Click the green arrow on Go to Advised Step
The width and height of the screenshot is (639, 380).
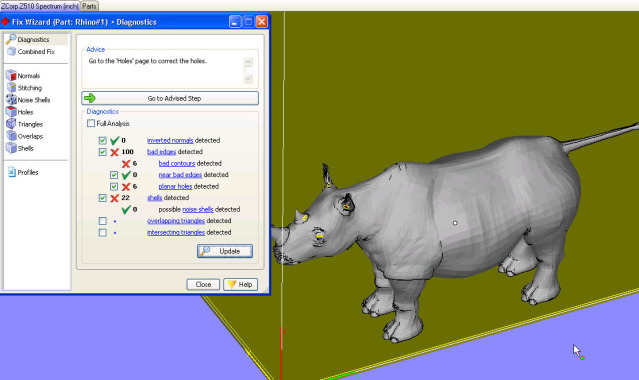pos(90,98)
